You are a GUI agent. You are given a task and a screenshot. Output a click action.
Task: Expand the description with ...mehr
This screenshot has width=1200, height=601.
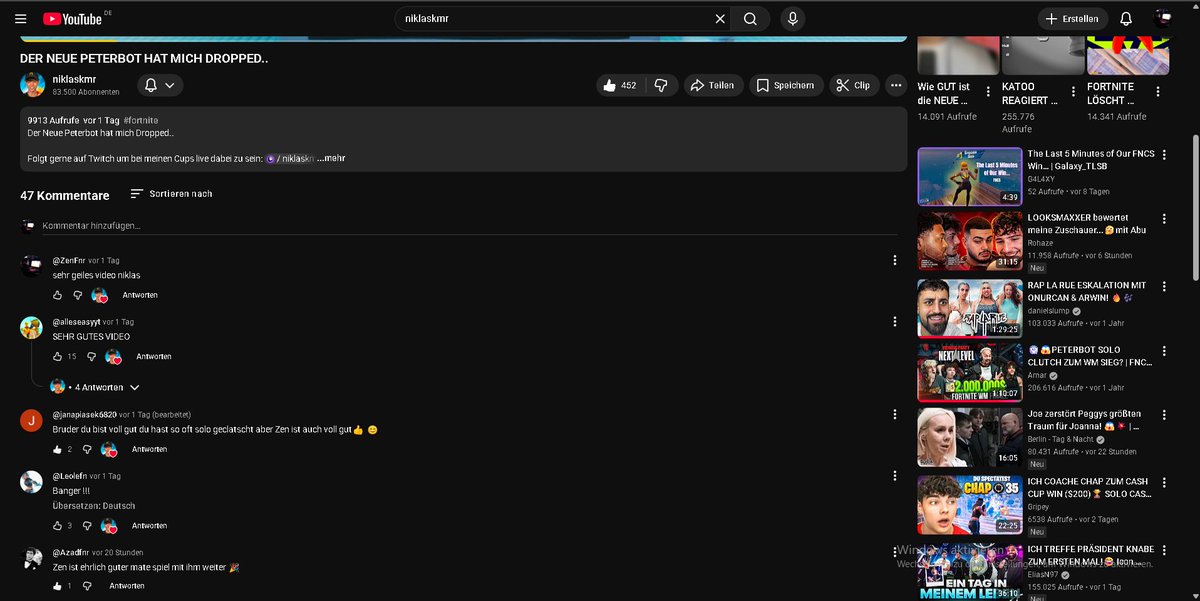point(331,158)
